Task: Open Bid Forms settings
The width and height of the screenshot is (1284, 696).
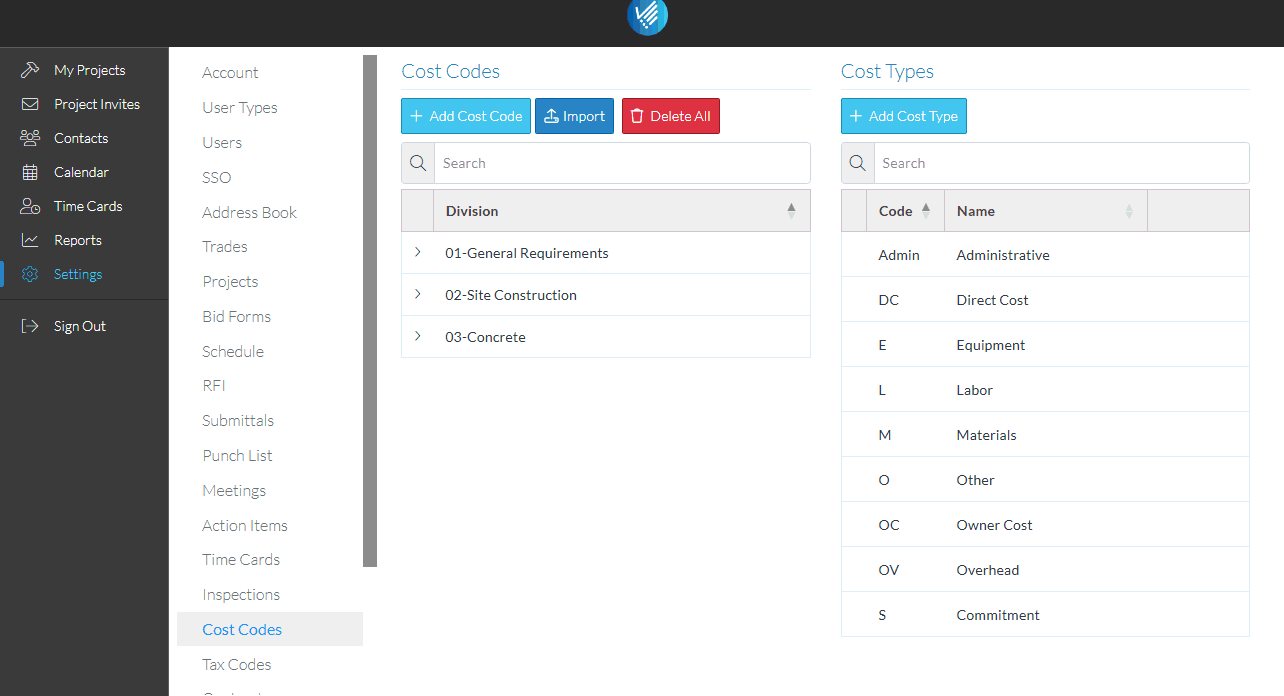Action: (236, 317)
